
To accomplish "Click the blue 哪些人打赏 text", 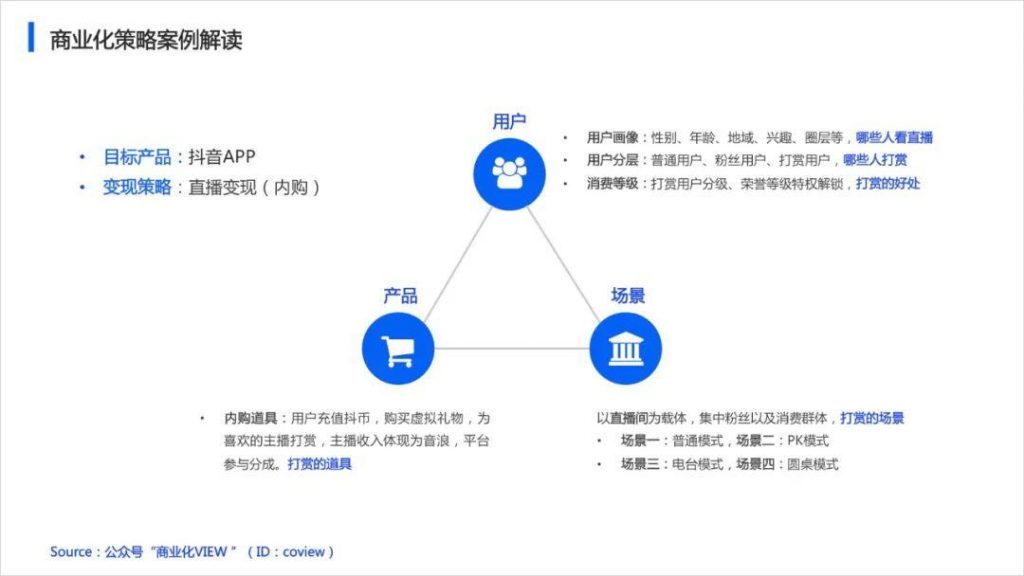I will [x=874, y=160].
